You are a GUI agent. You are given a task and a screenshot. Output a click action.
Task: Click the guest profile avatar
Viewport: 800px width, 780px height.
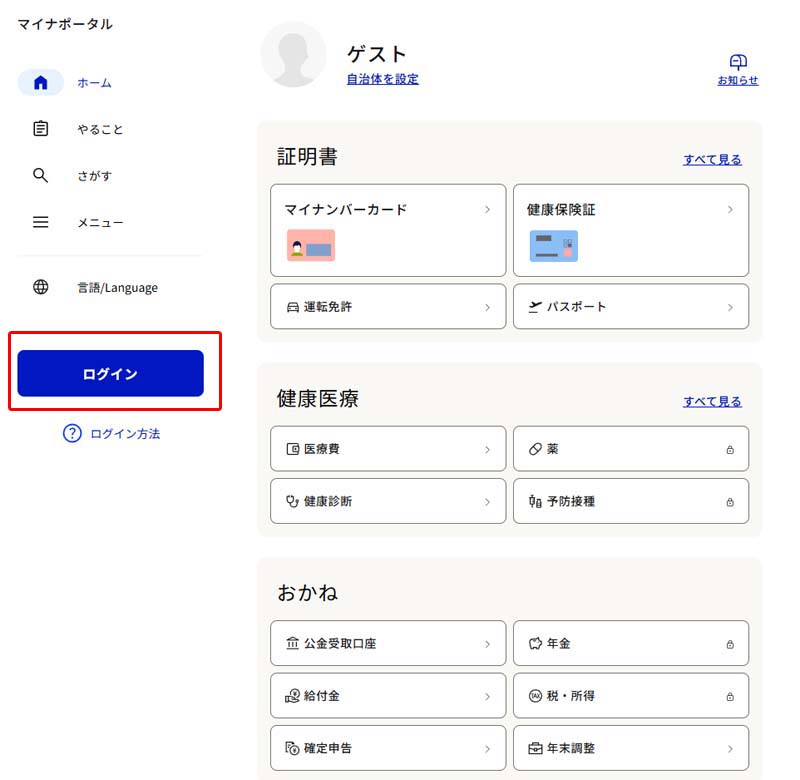(293, 55)
